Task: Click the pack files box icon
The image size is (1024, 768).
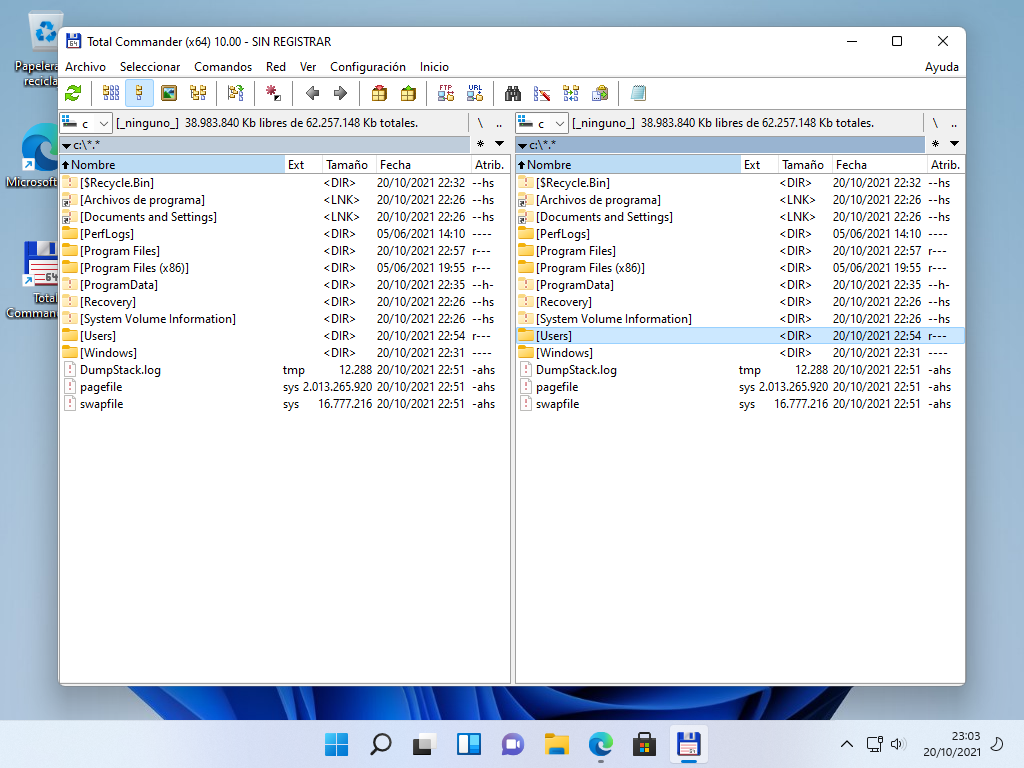Action: point(379,93)
